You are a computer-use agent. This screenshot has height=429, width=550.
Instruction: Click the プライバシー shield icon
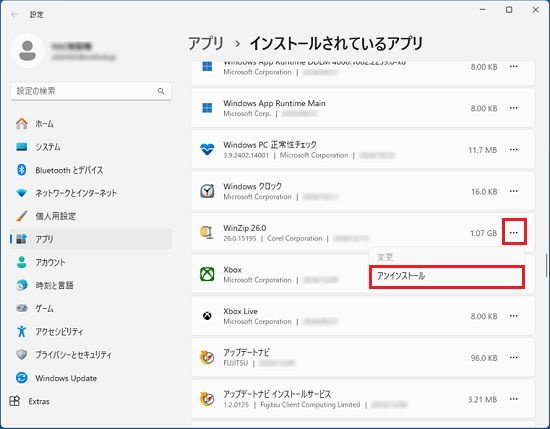click(22, 354)
